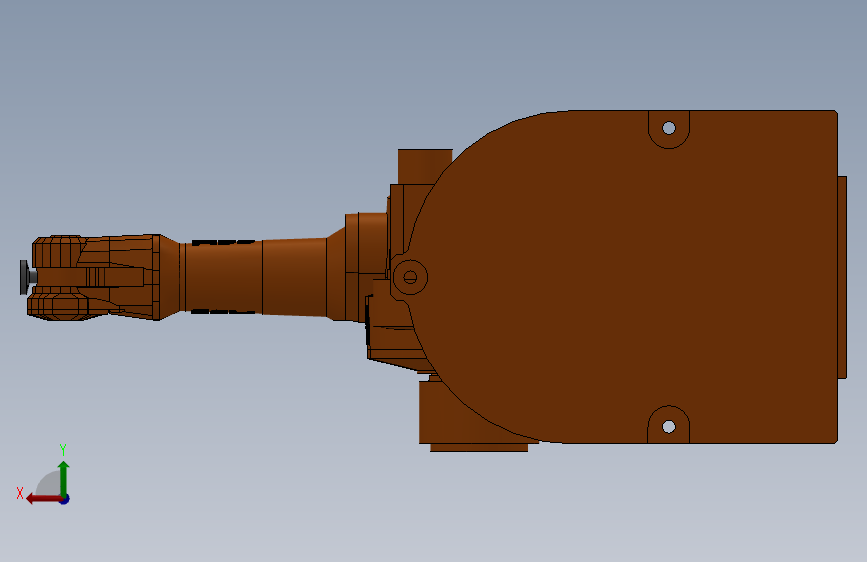Select the small square block above the arm joint
The image size is (867, 562).
(x=425, y=166)
